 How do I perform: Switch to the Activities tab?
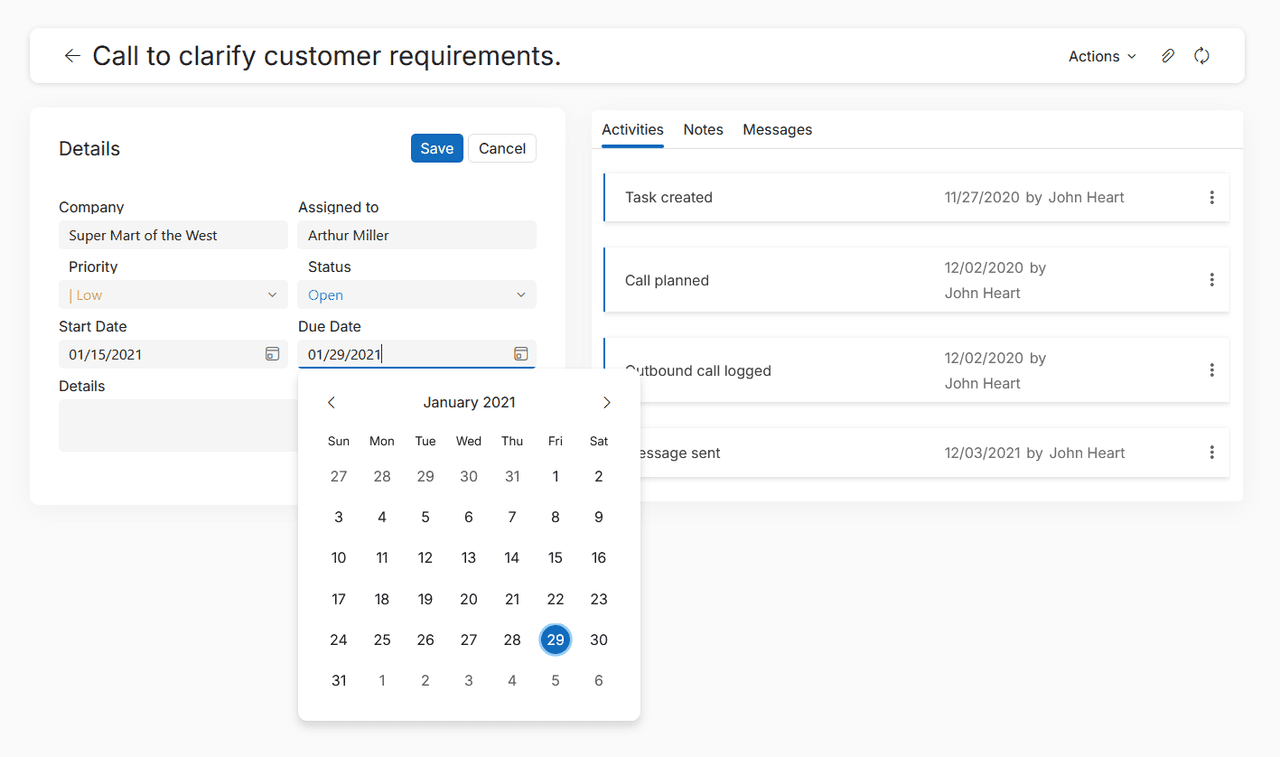pos(632,130)
